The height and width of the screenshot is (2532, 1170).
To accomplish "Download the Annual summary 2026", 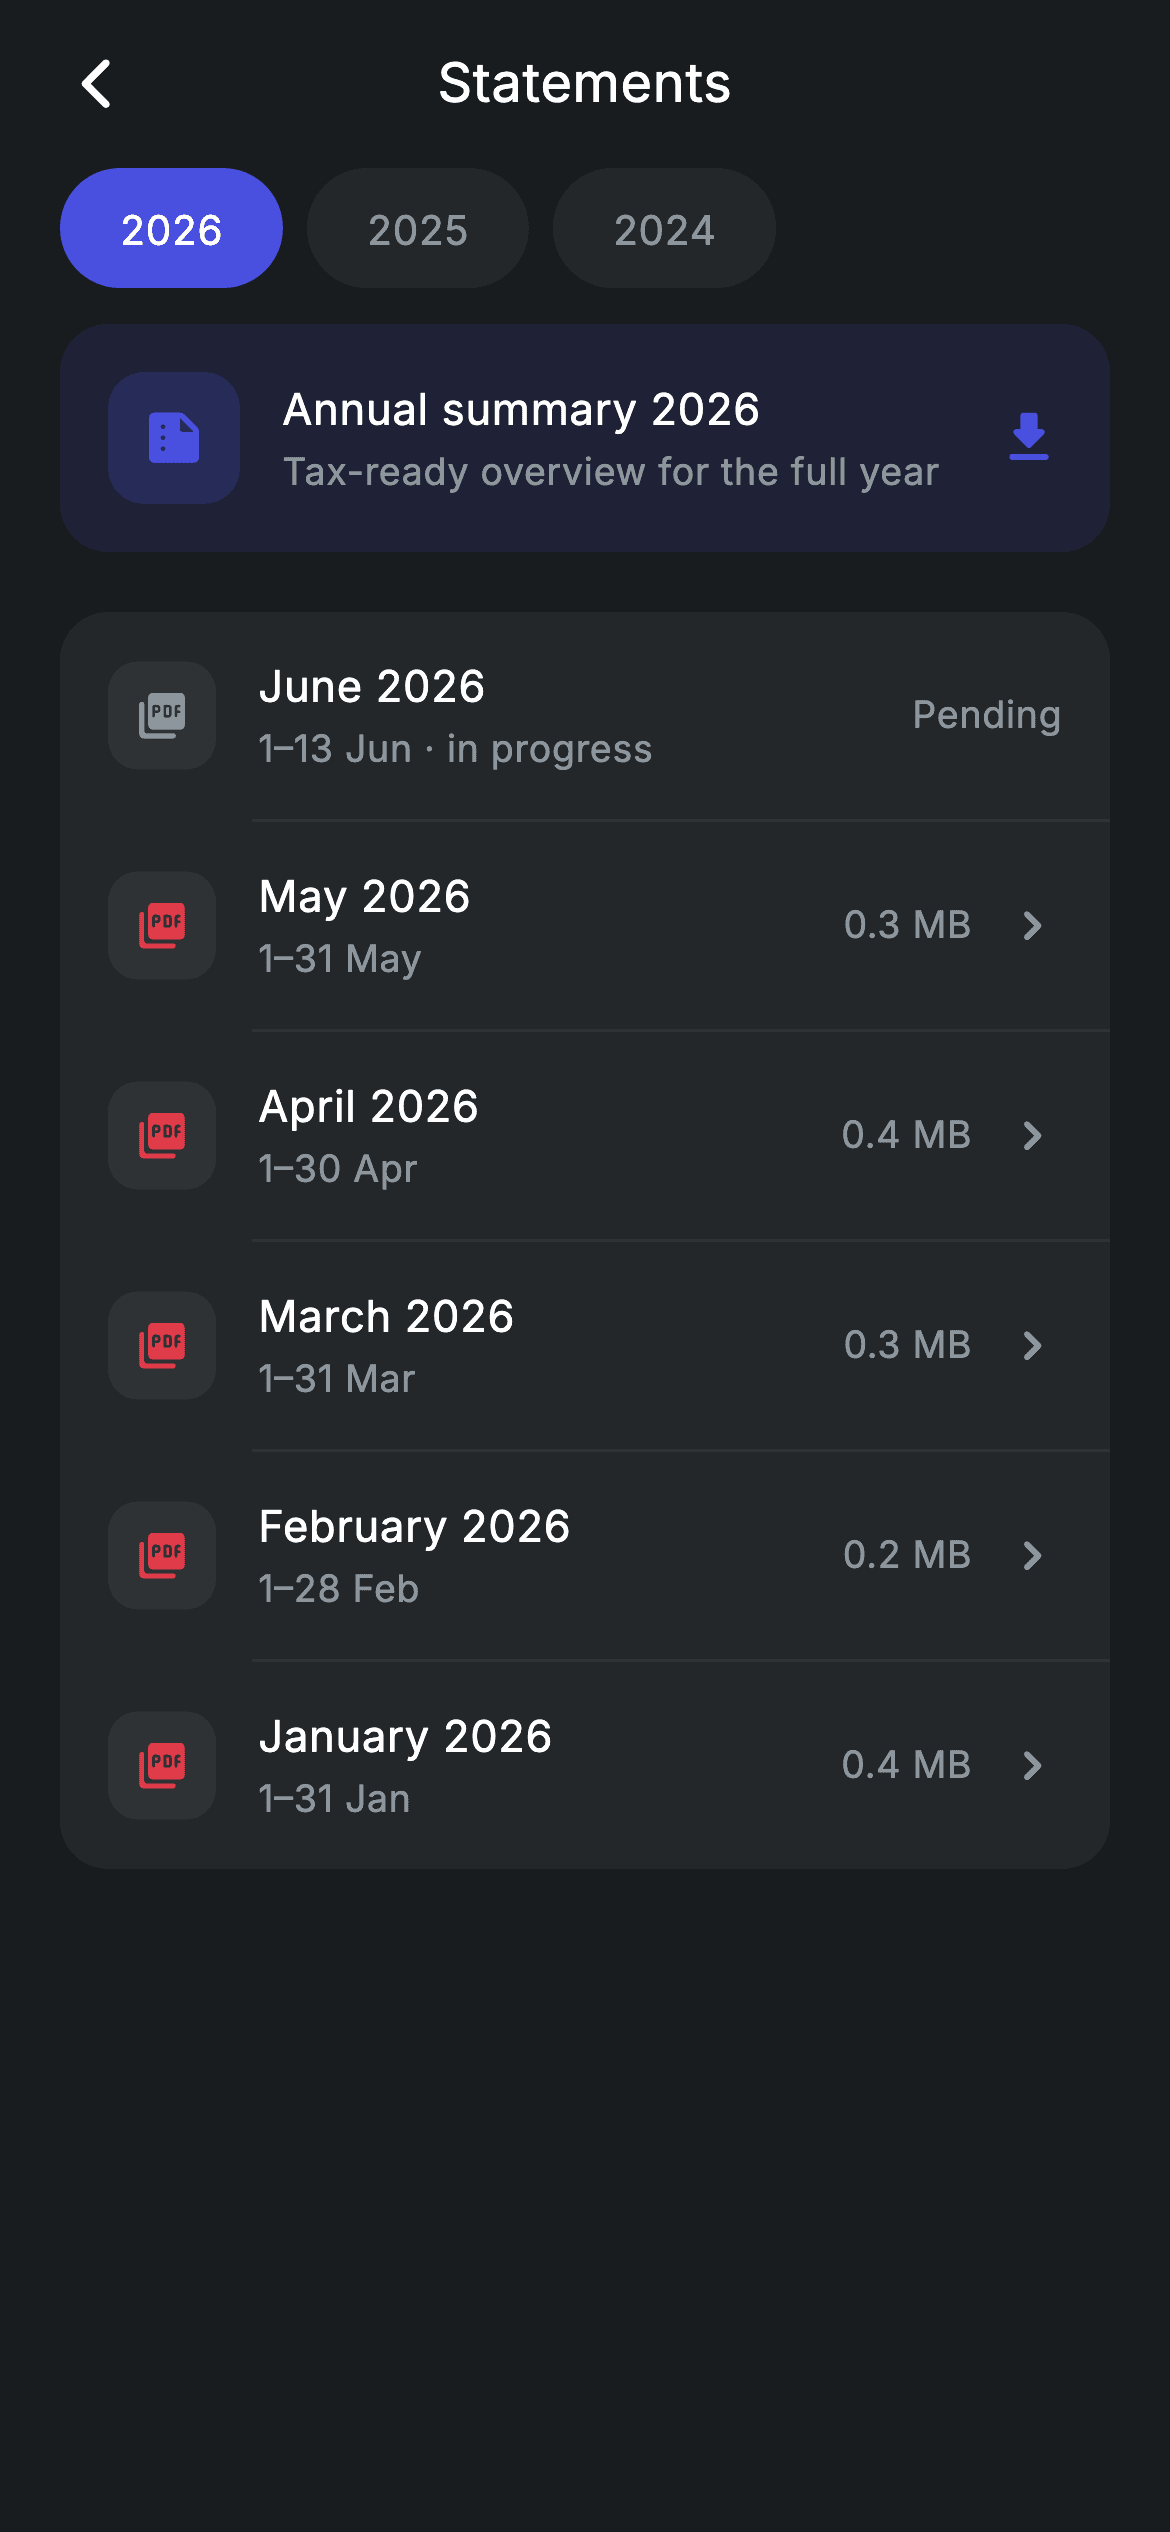I will 1028,437.
